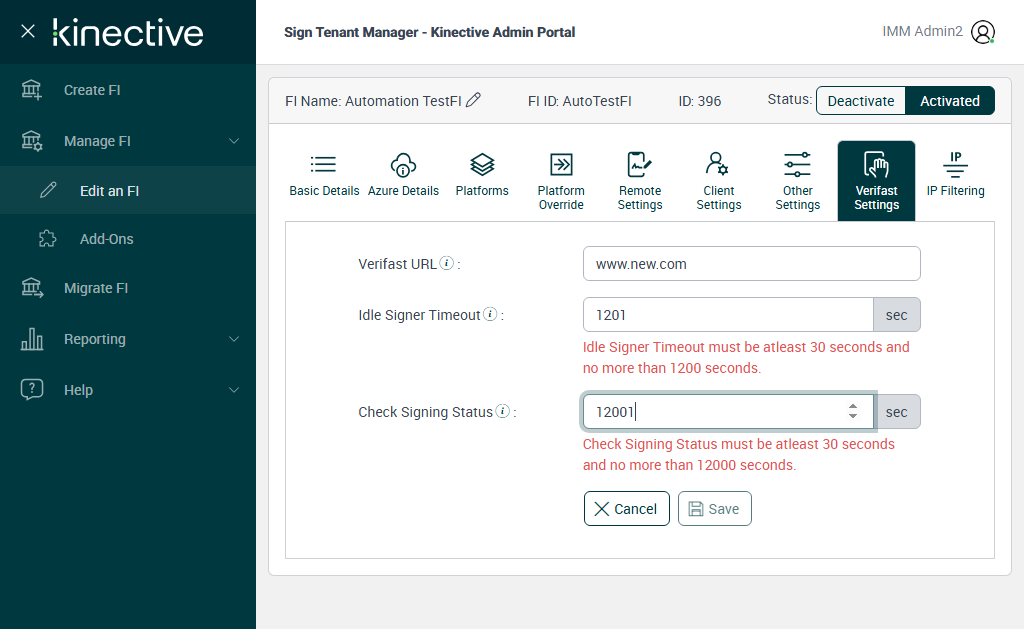Screen dimensions: 1024x629
Task: Click the Help question mark icon
Action: tap(32, 389)
